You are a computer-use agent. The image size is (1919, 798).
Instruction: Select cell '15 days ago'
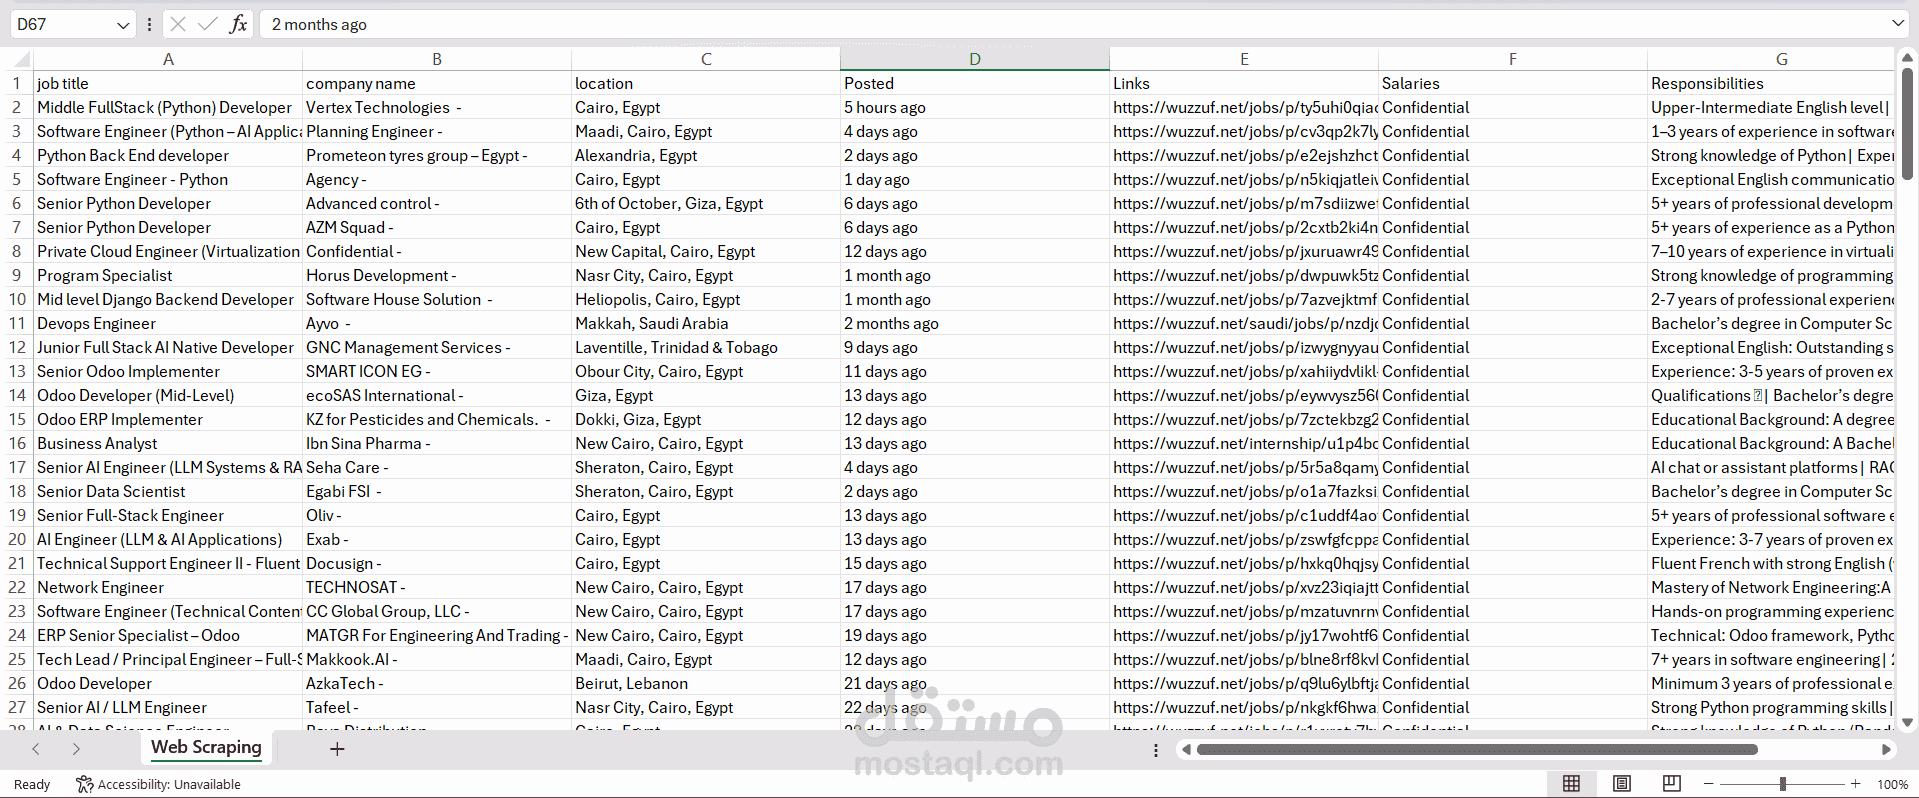[x=975, y=563]
